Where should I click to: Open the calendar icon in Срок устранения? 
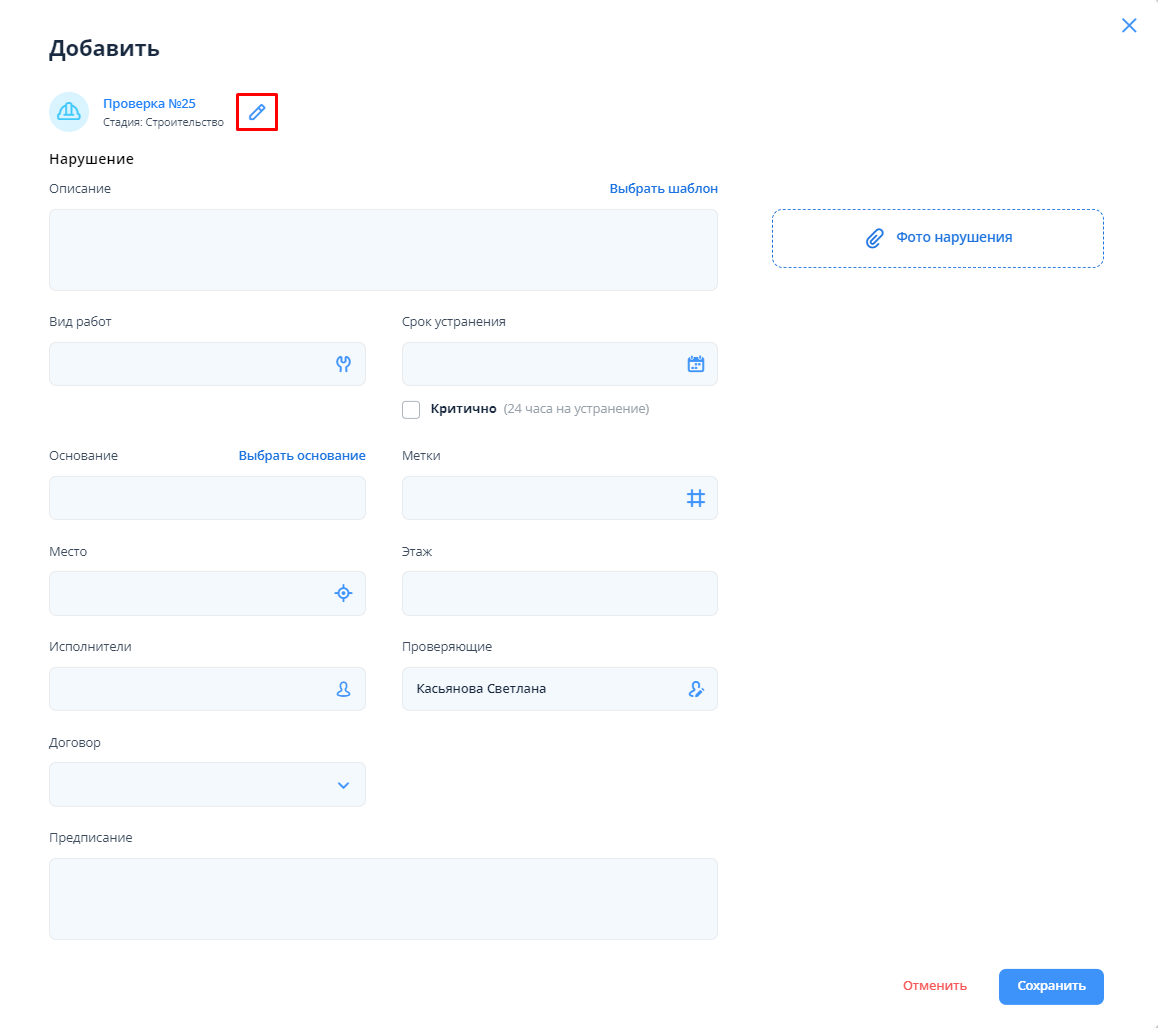pos(696,364)
